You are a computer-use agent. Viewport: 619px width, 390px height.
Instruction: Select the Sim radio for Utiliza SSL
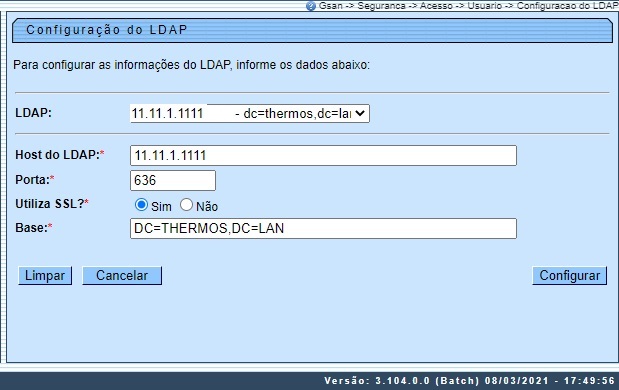141,205
